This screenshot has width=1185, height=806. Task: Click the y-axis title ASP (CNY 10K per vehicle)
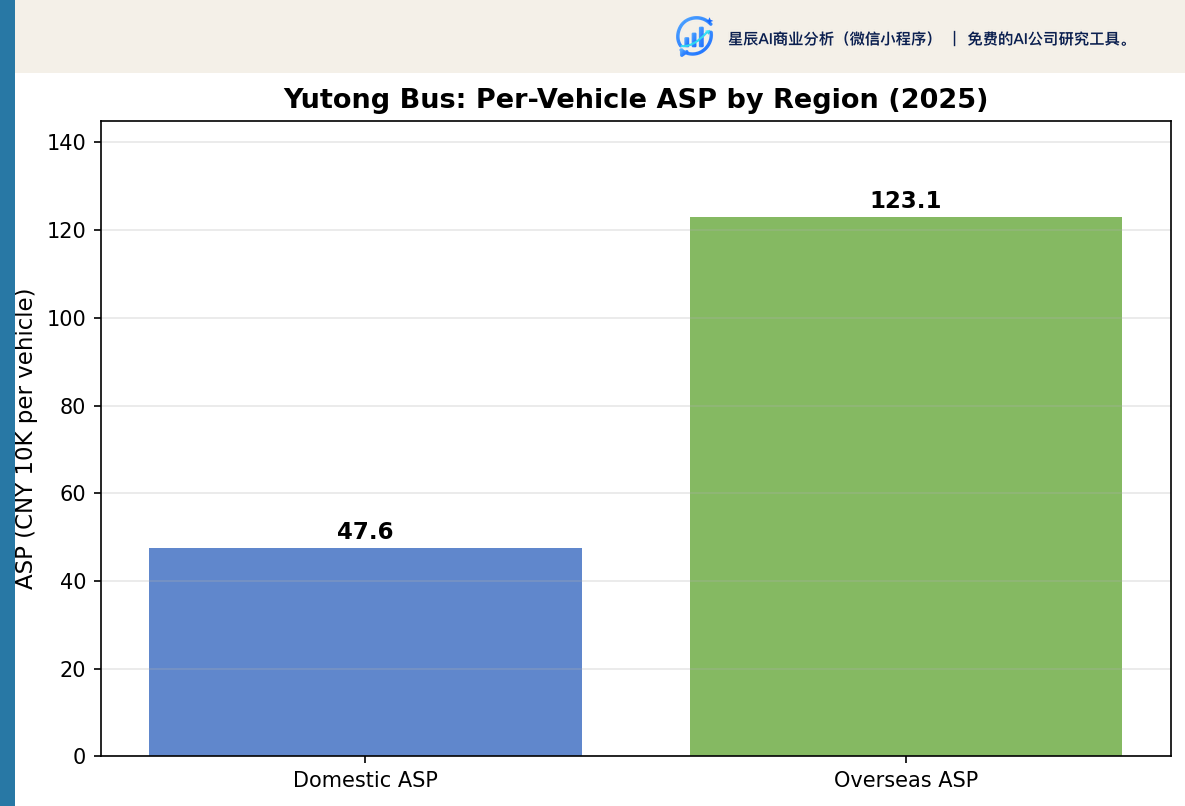(x=24, y=439)
